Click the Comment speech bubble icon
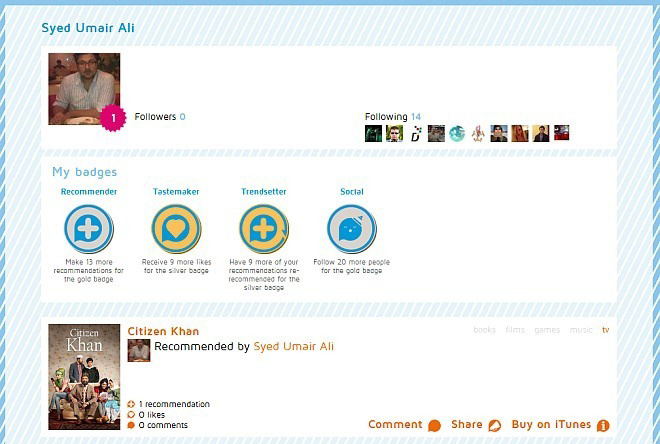The image size is (660, 444). pos(434,425)
